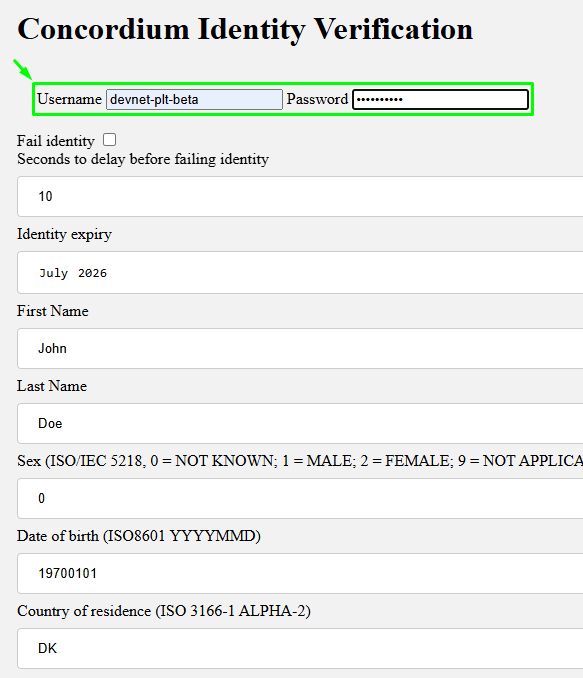Select the Sex field showing 0
Image resolution: width=583 pixels, height=678 pixels.
pos(300,498)
